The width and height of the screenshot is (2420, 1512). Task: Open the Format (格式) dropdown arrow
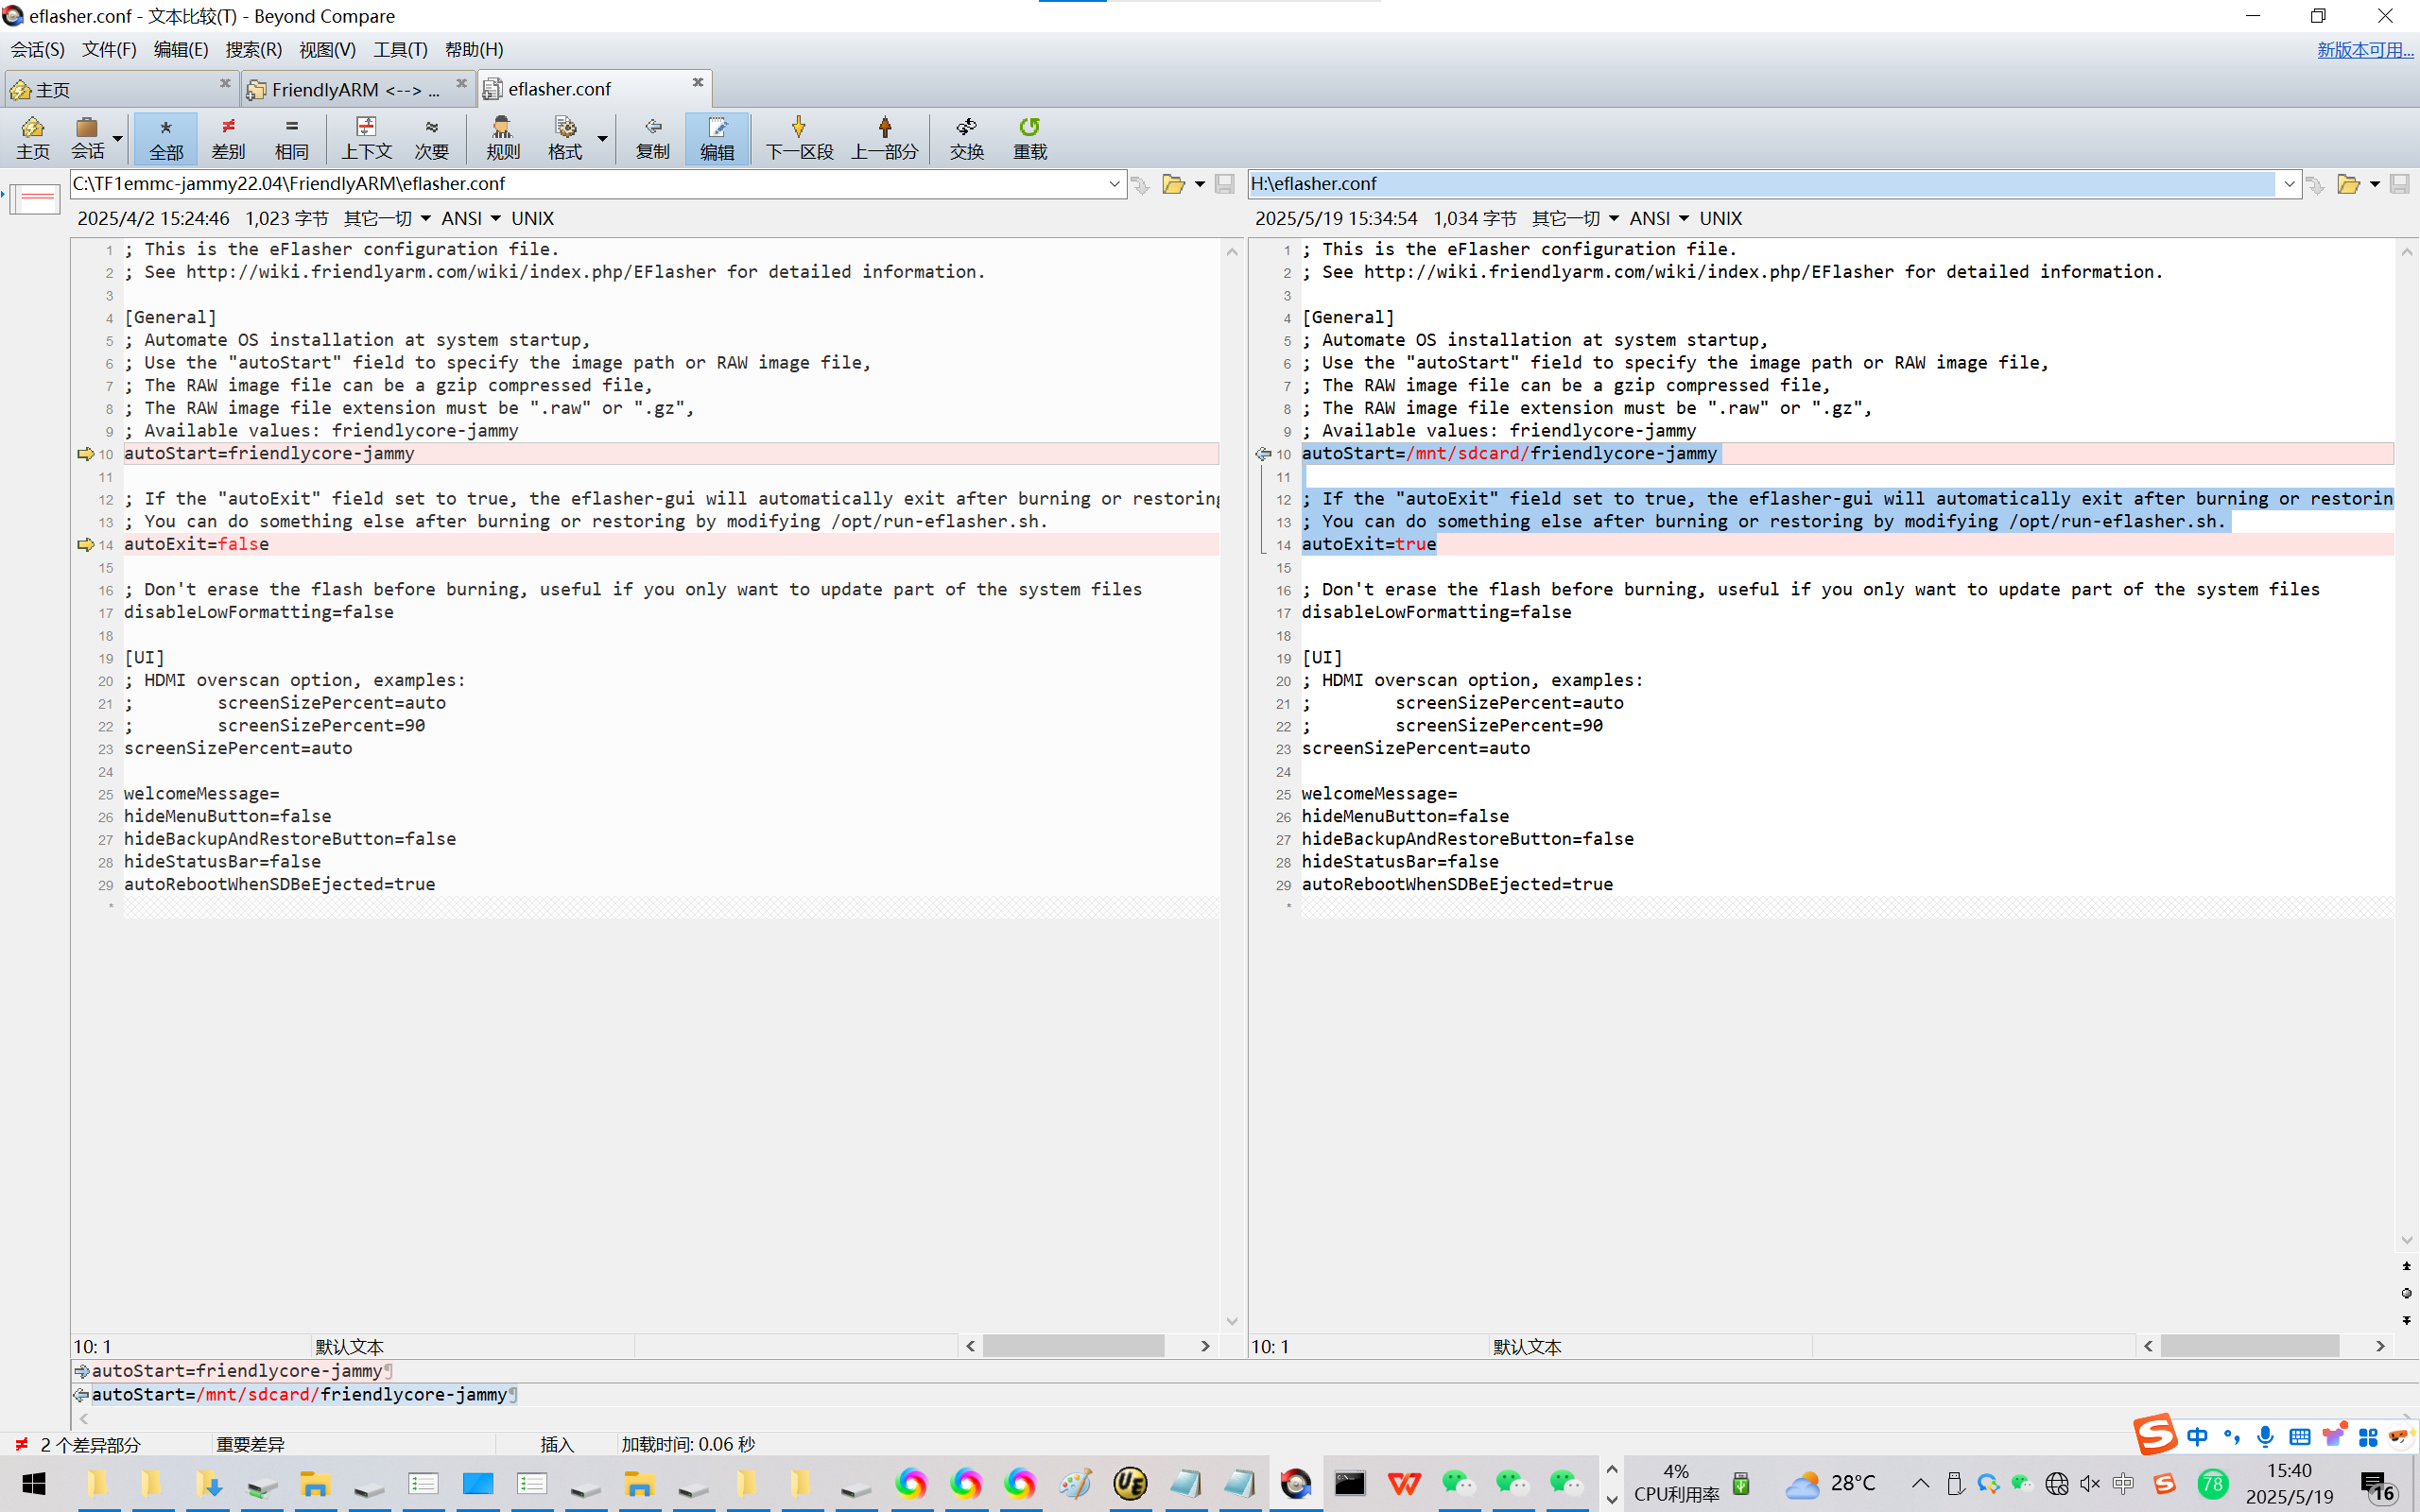[x=602, y=138]
